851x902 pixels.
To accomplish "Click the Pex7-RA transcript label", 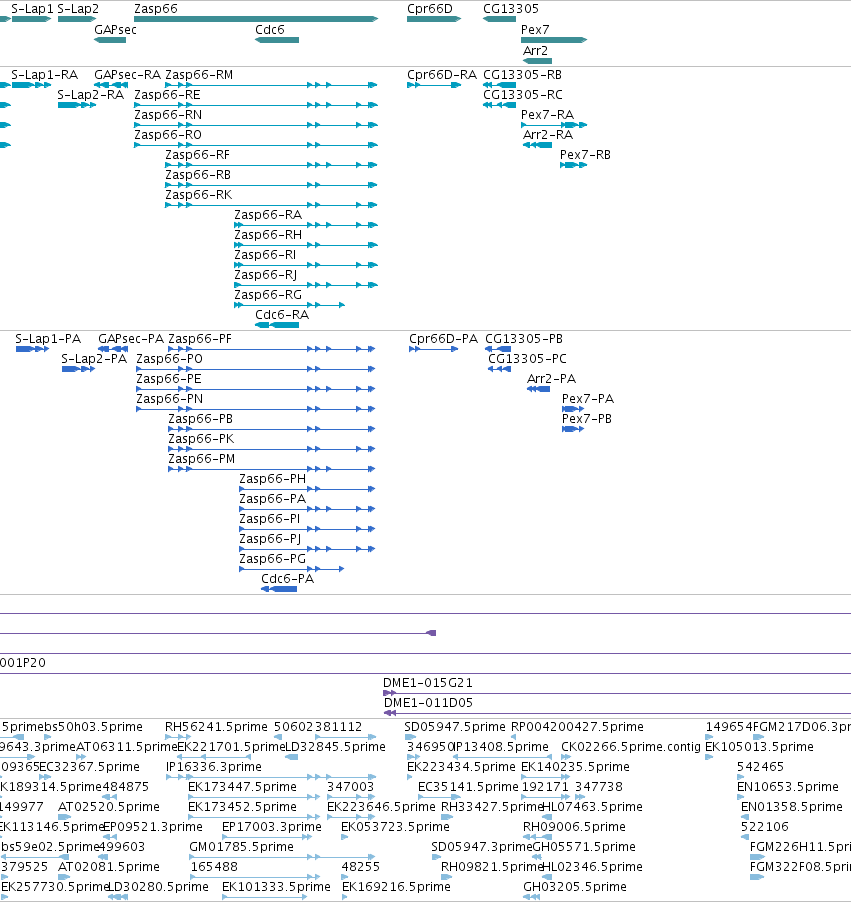I will 547,114.
